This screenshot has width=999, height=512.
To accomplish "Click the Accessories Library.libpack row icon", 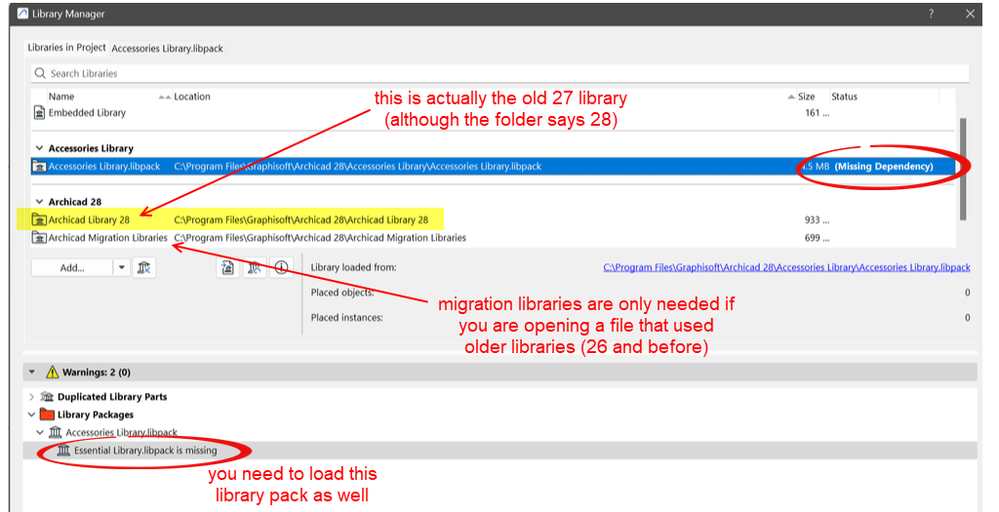I will pyautogui.click(x=40, y=166).
